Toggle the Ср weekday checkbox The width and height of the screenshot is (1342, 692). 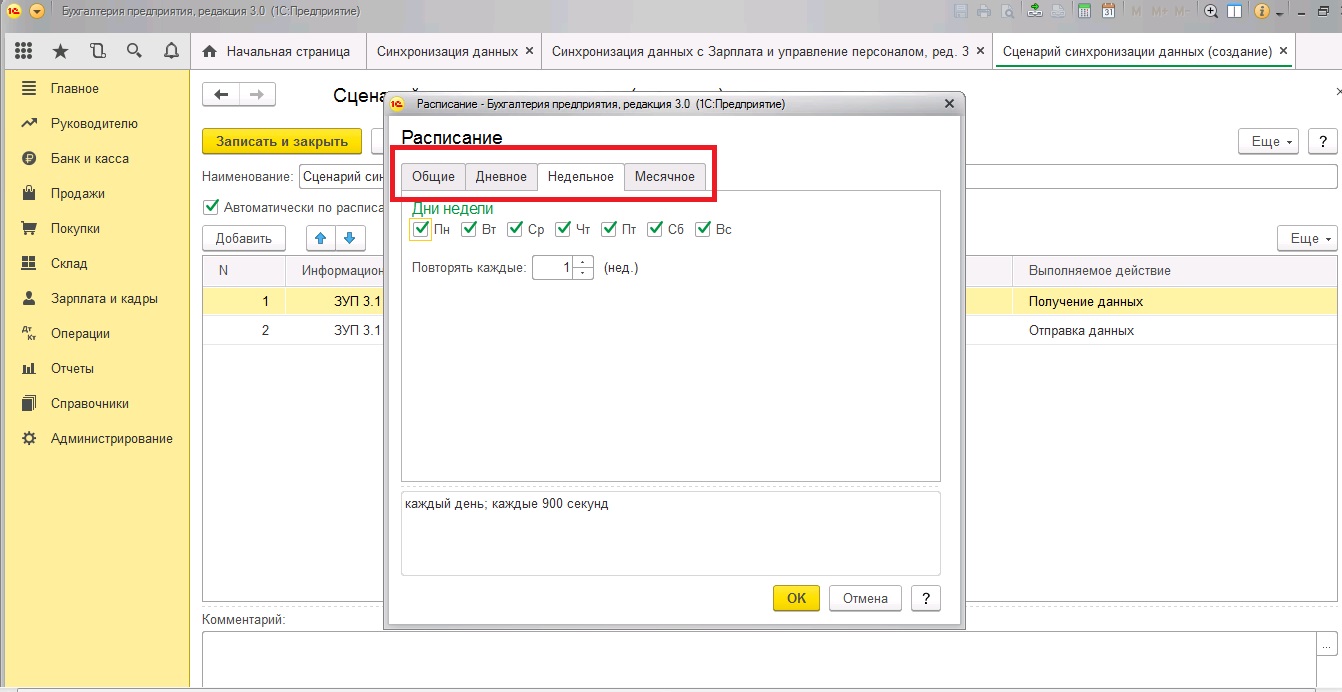[516, 229]
